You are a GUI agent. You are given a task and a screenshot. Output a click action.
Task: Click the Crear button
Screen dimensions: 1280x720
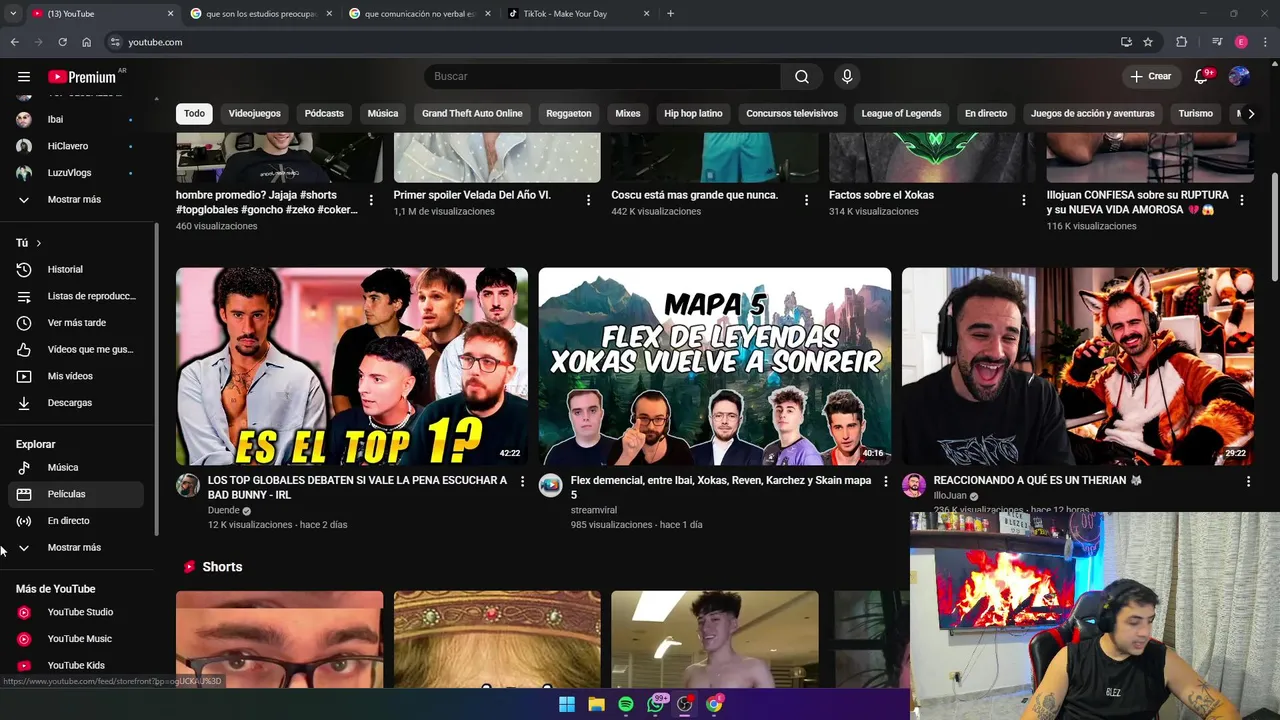[1151, 77]
